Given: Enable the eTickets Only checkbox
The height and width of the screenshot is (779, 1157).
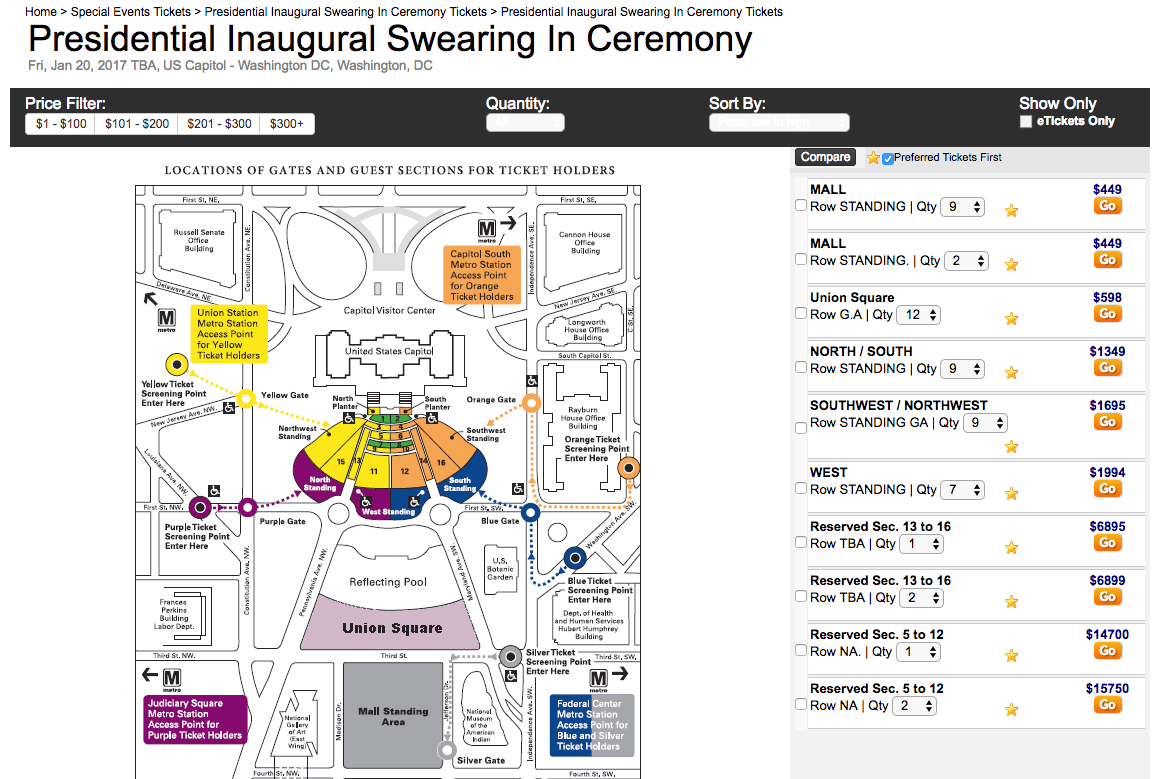Looking at the screenshot, I should click(1025, 122).
